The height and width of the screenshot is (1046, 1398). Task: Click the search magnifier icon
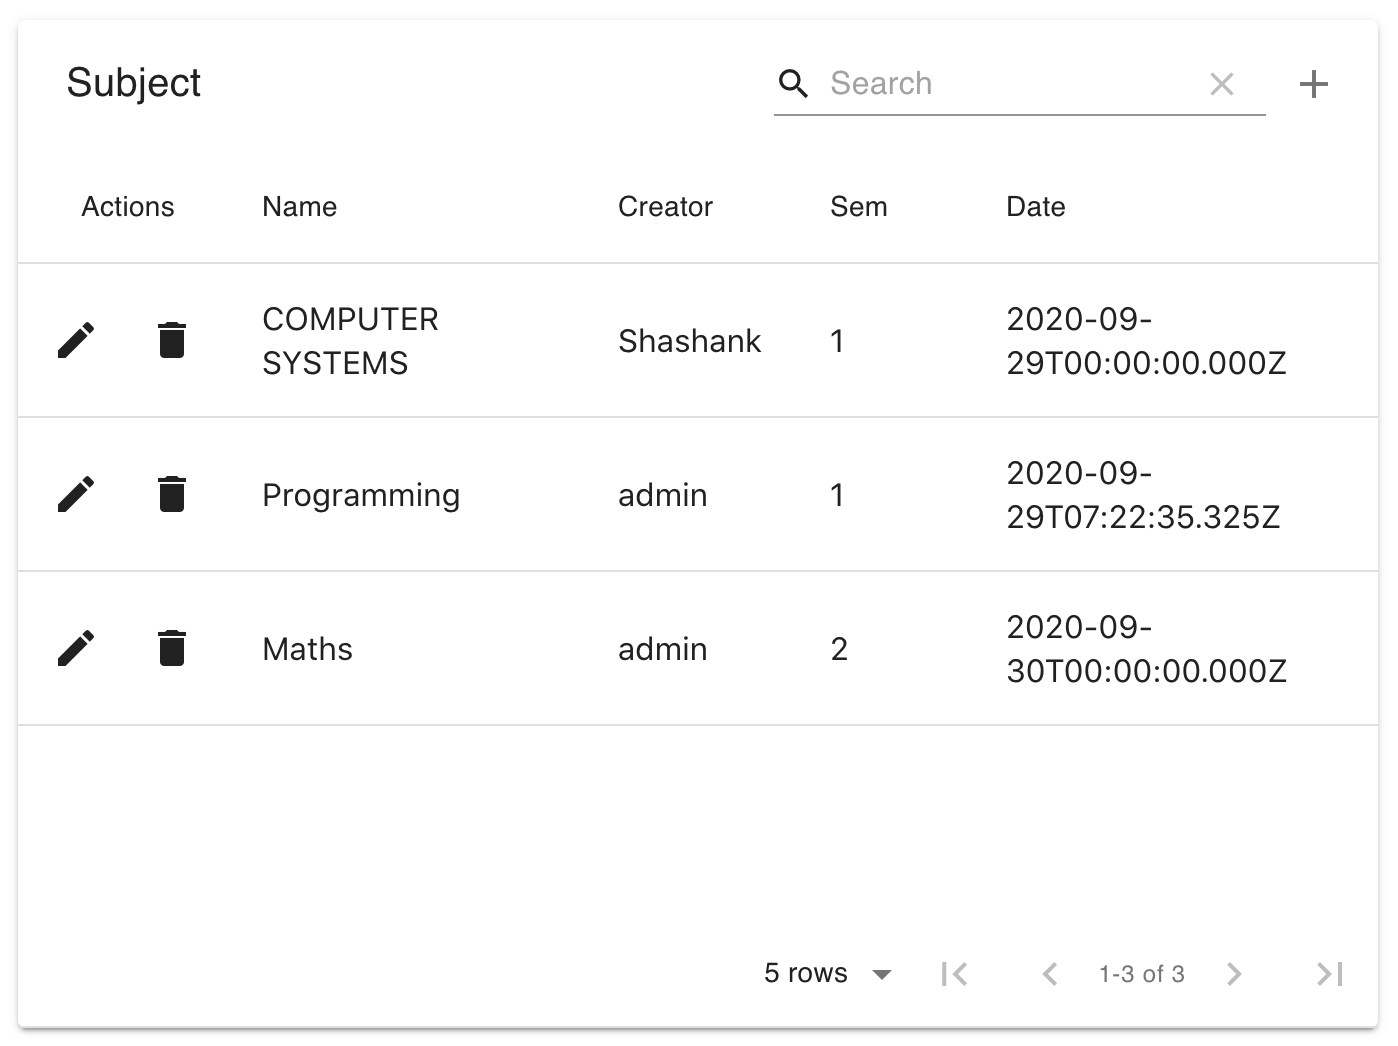[793, 84]
